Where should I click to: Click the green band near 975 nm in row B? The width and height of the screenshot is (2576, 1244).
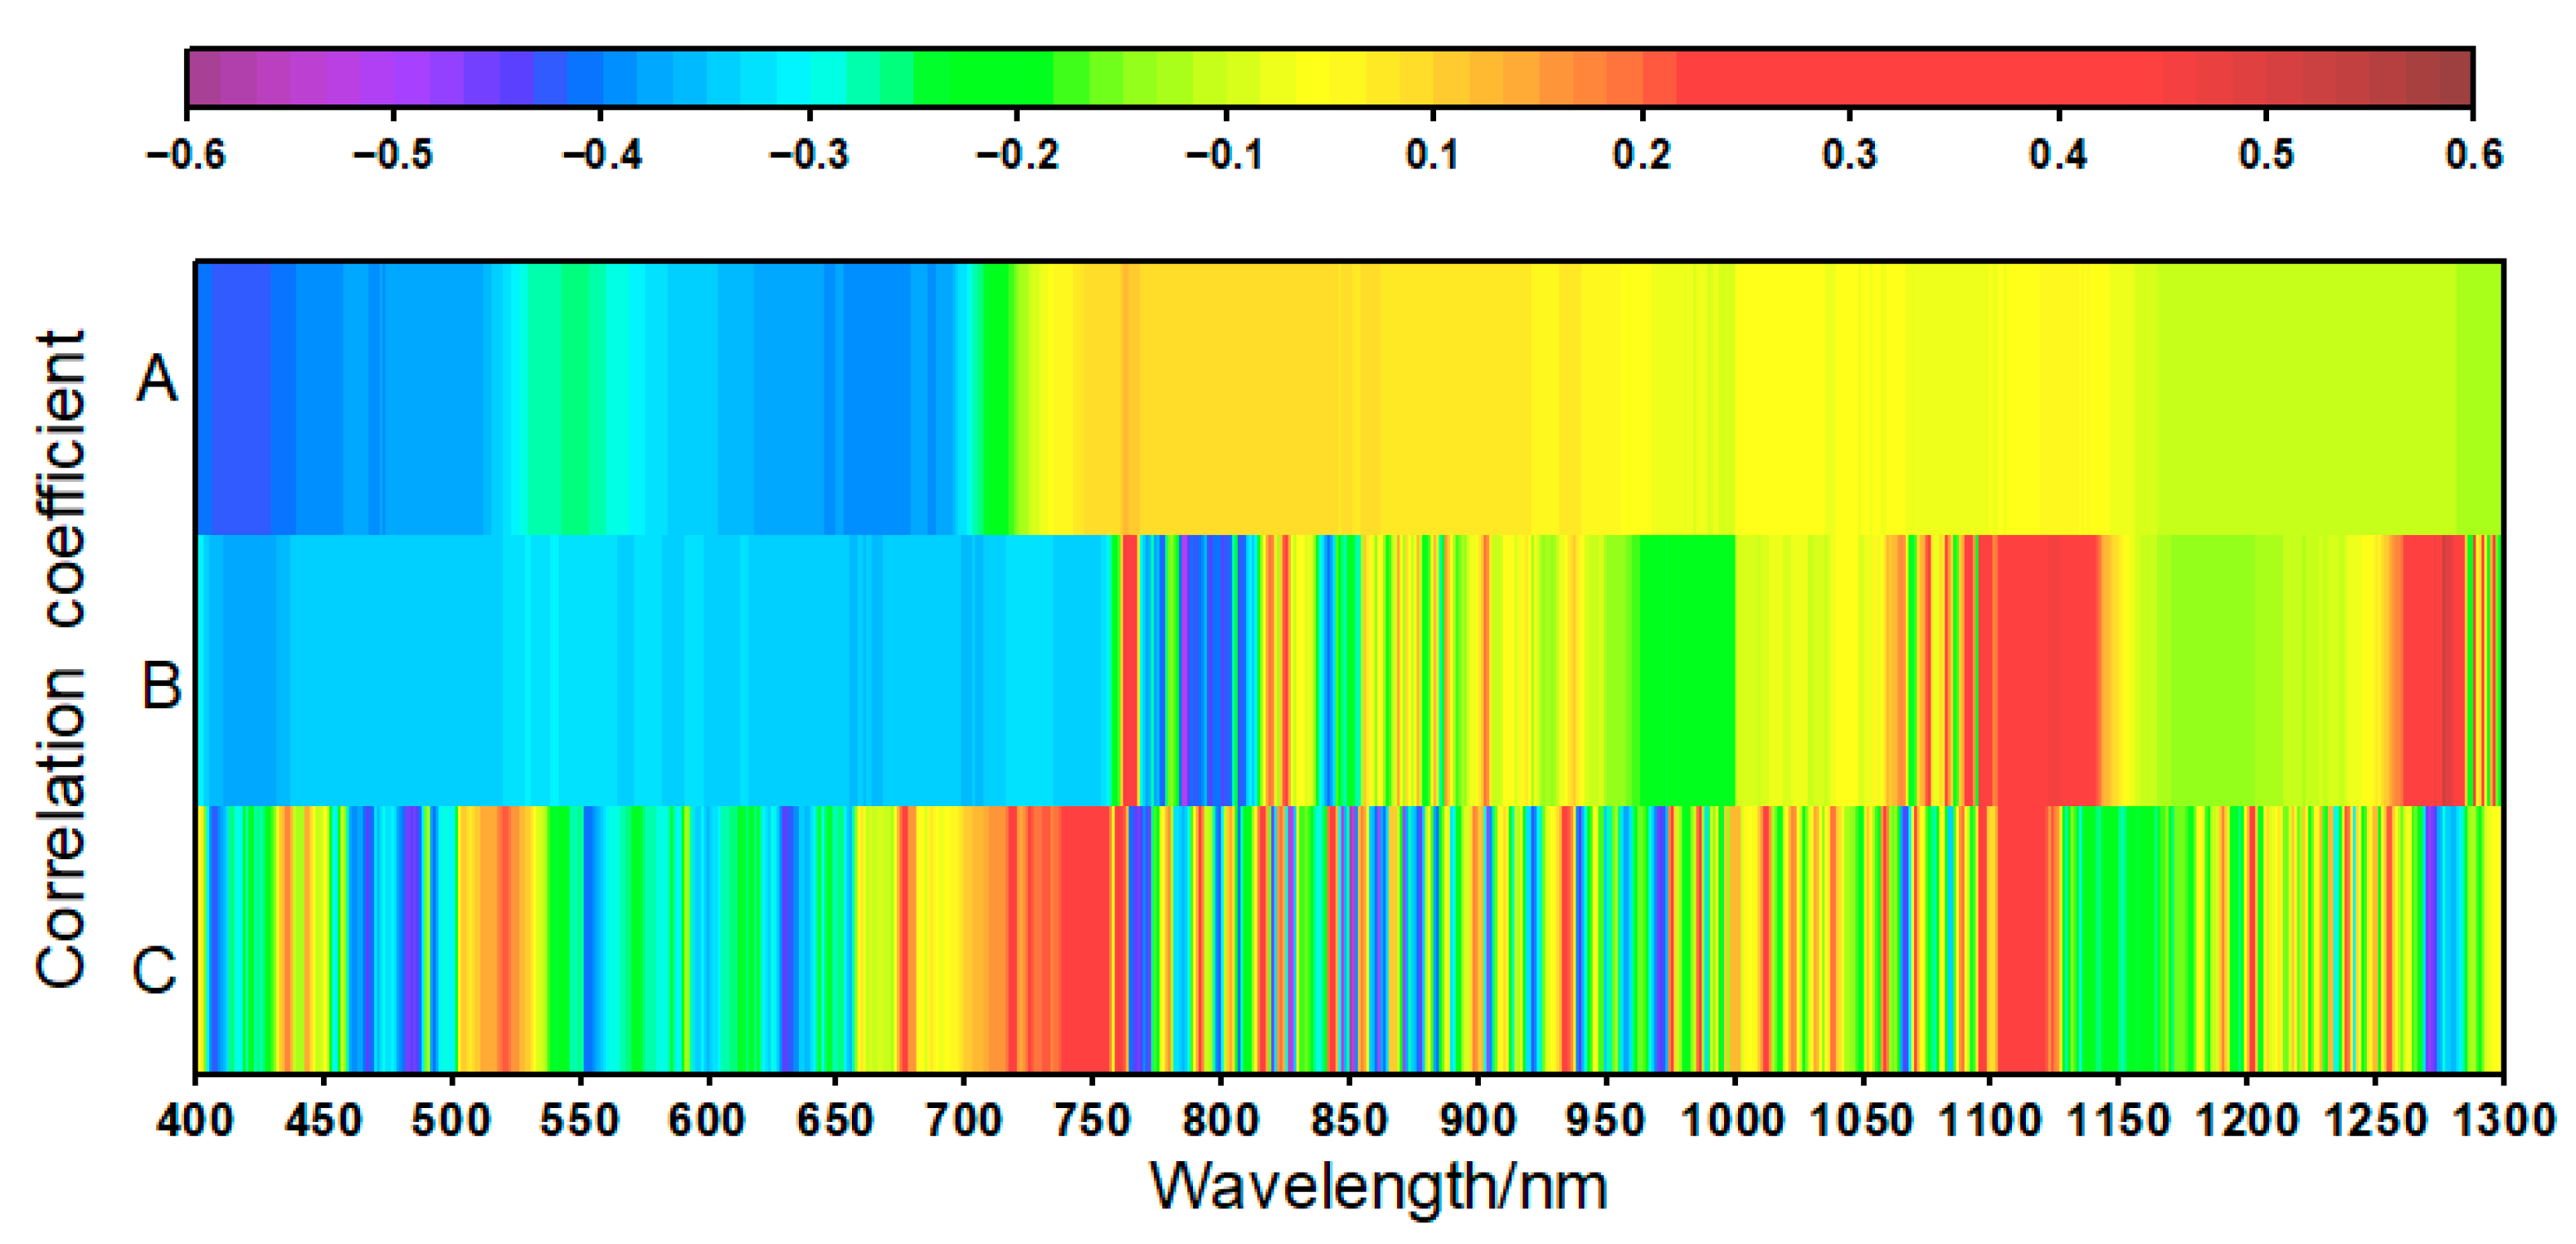(1688, 670)
